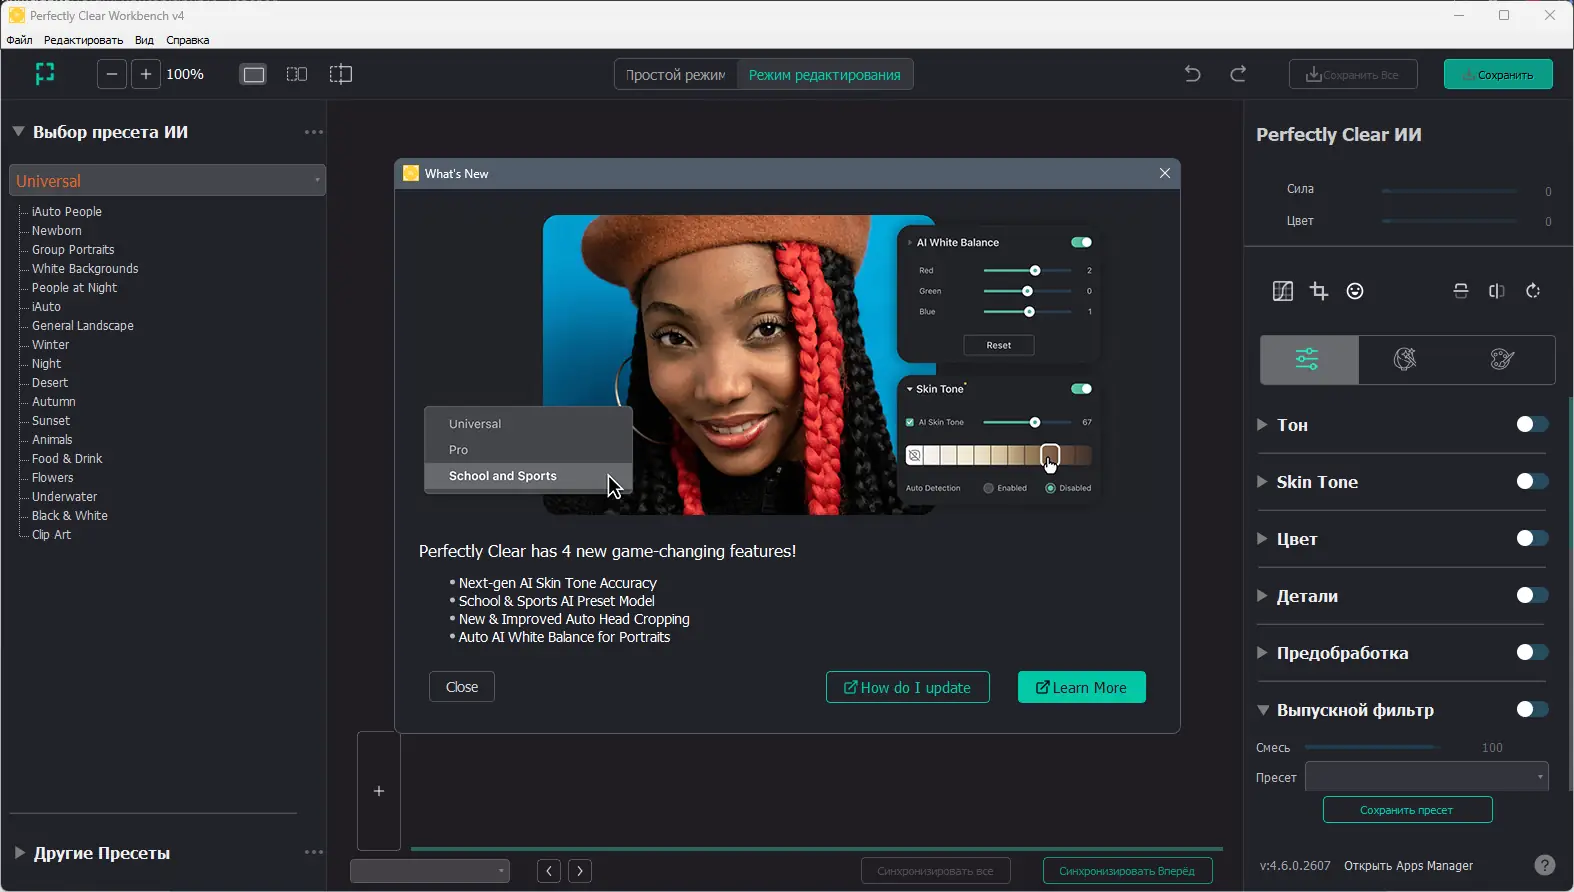Click the Learn More button
The image size is (1574, 892).
pos(1082,687)
